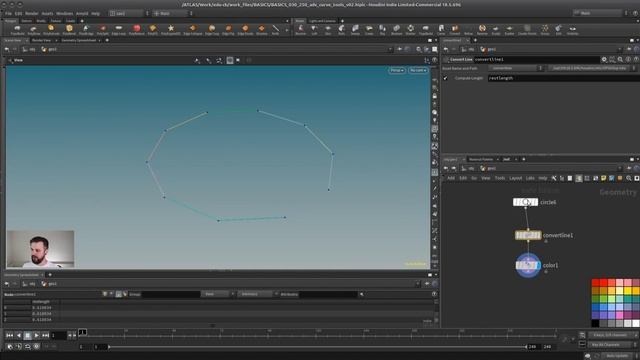Open the Intrinsics dropdown in Geometry Spreadsheet
The width and height of the screenshot is (640, 360).
(x=257, y=294)
